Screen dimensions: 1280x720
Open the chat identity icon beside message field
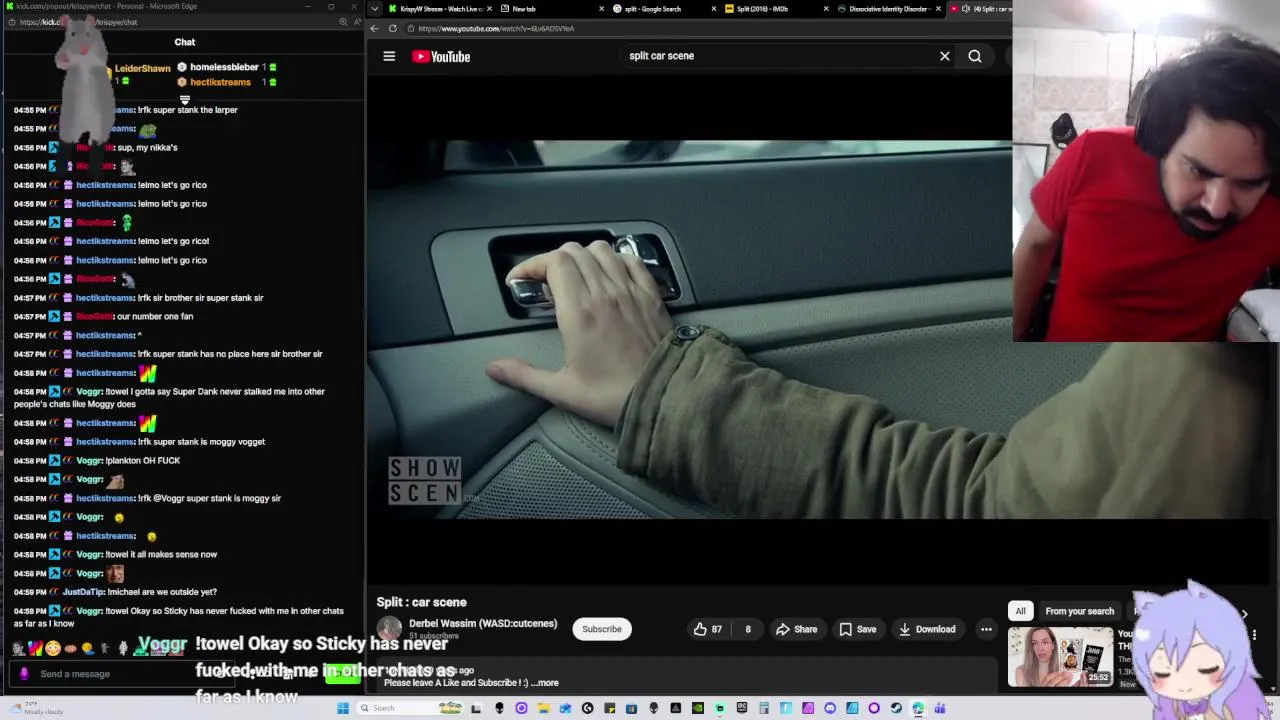[25, 674]
